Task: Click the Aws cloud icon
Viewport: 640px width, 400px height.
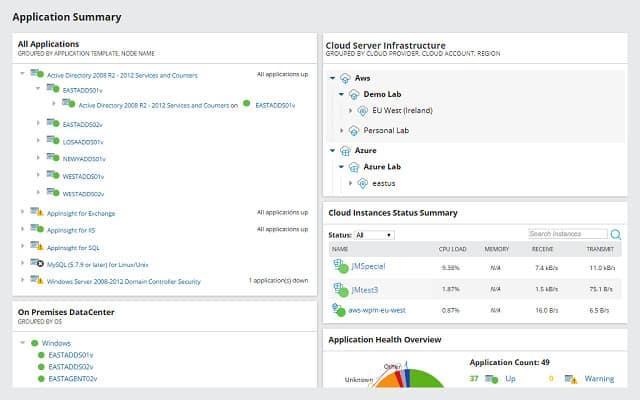Action: coord(345,78)
